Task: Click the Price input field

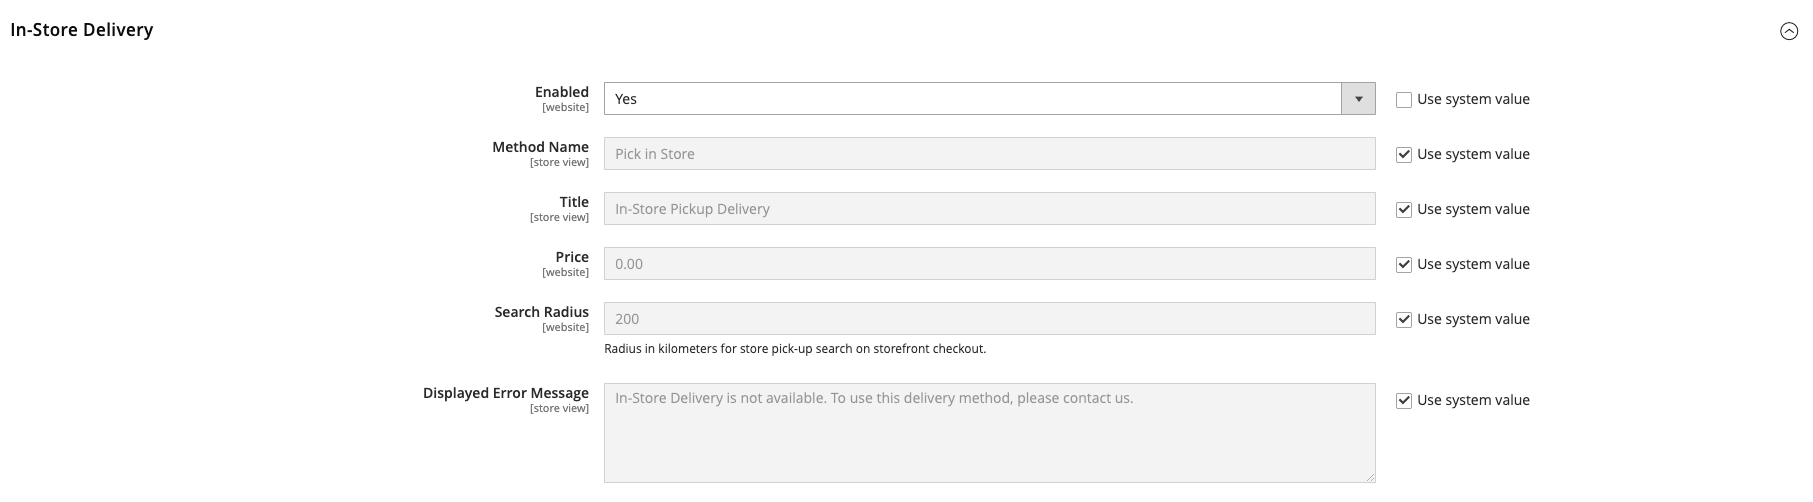Action: 989,264
